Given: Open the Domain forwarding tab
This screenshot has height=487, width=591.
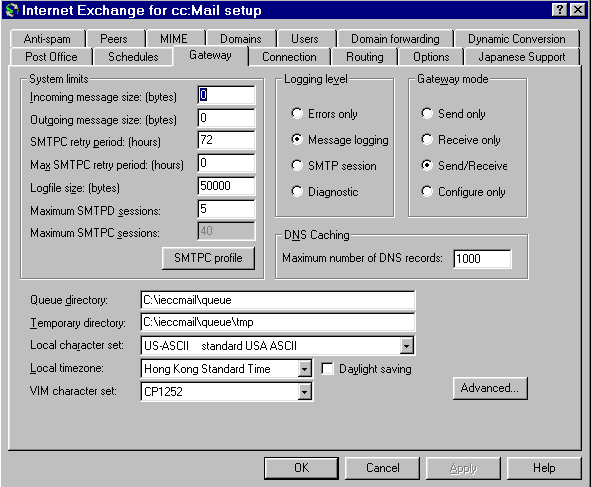Looking at the screenshot, I should tap(395, 38).
